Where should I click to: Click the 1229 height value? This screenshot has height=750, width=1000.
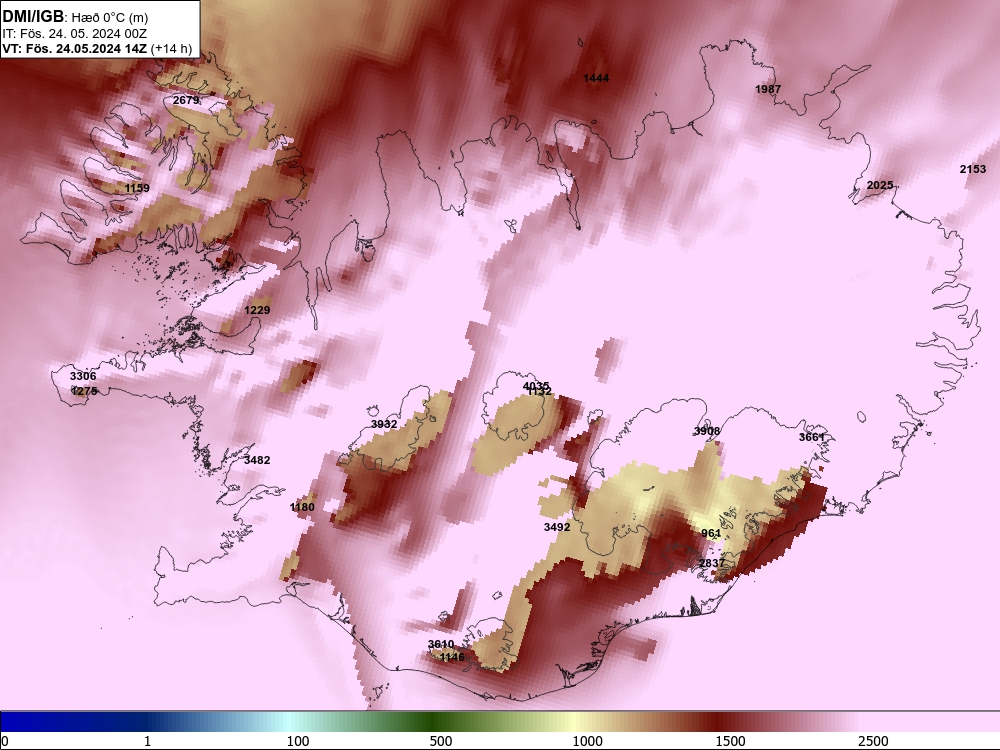pos(257,311)
